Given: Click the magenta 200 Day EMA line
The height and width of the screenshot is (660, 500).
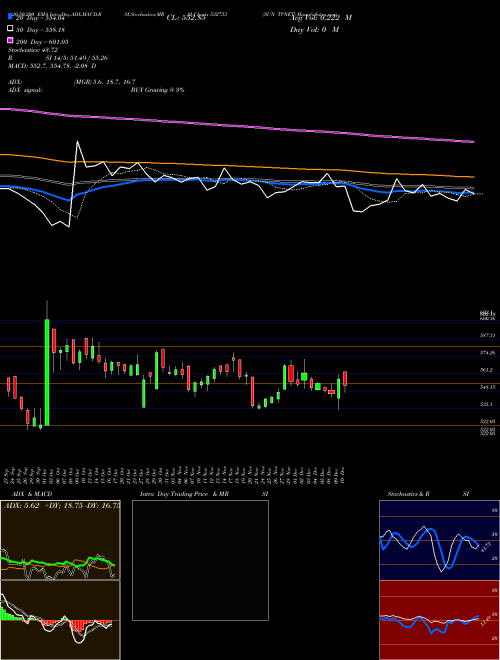Looking at the screenshot, I should 237,125.
